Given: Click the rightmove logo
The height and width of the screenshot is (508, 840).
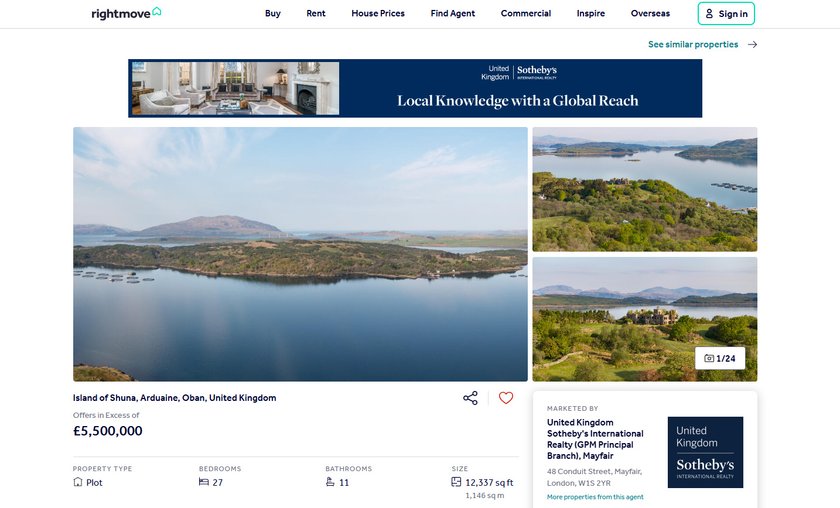Looking at the screenshot, I should [x=126, y=13].
